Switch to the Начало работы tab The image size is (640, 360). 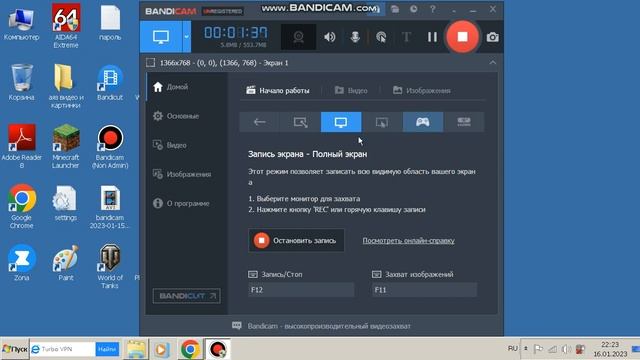pos(278,90)
